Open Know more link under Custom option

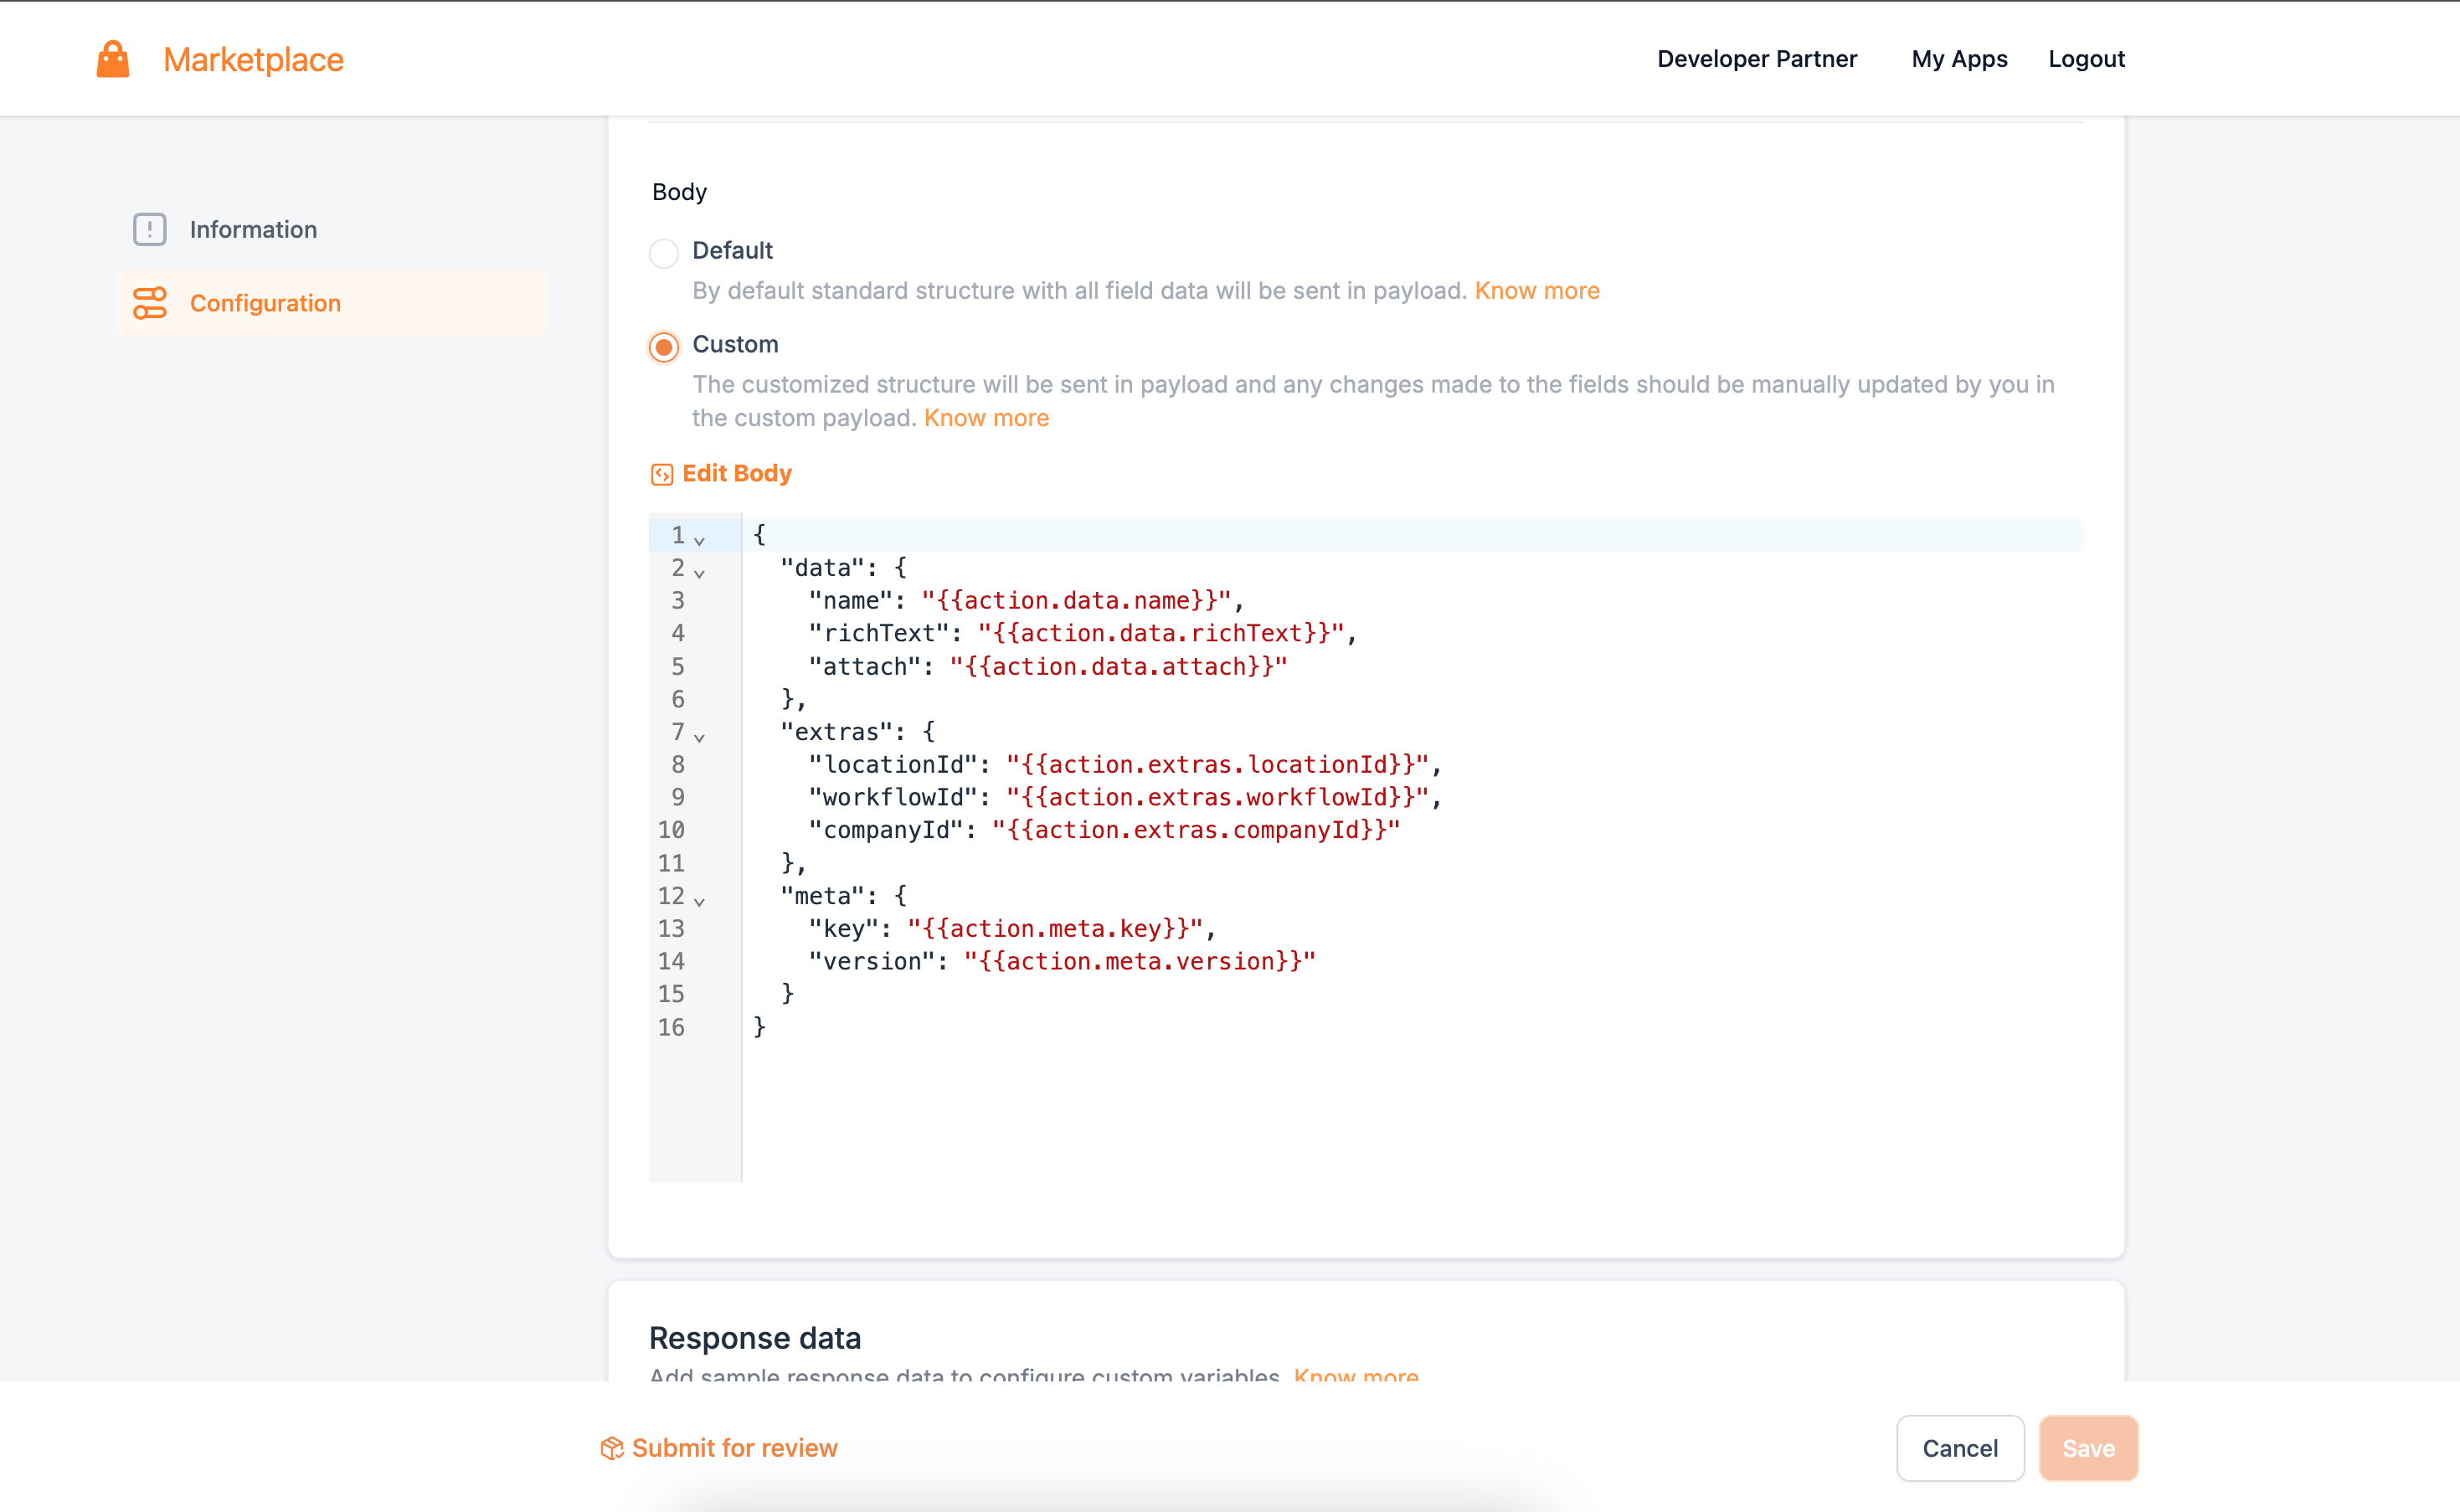tap(986, 417)
